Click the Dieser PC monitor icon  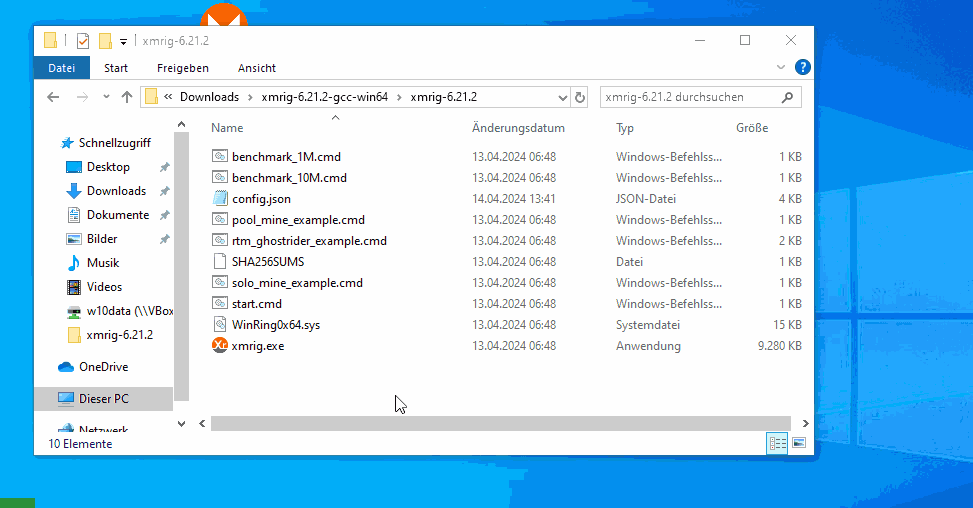pyautogui.click(x=66, y=399)
